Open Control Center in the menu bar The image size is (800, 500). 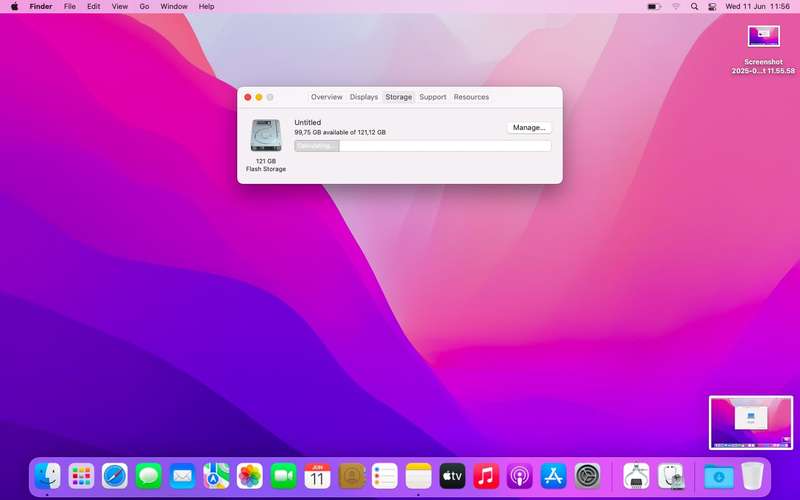click(x=712, y=7)
